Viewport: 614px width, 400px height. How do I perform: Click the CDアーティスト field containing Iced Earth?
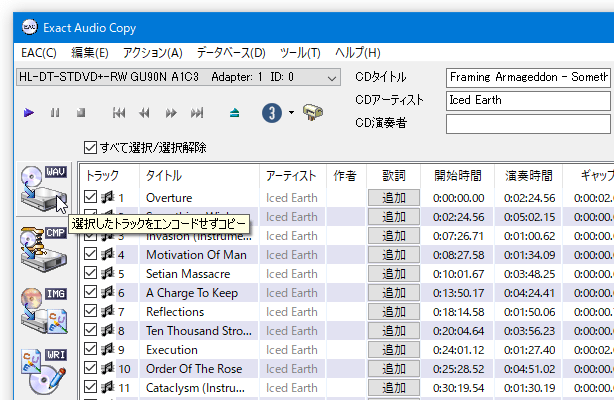[528, 100]
